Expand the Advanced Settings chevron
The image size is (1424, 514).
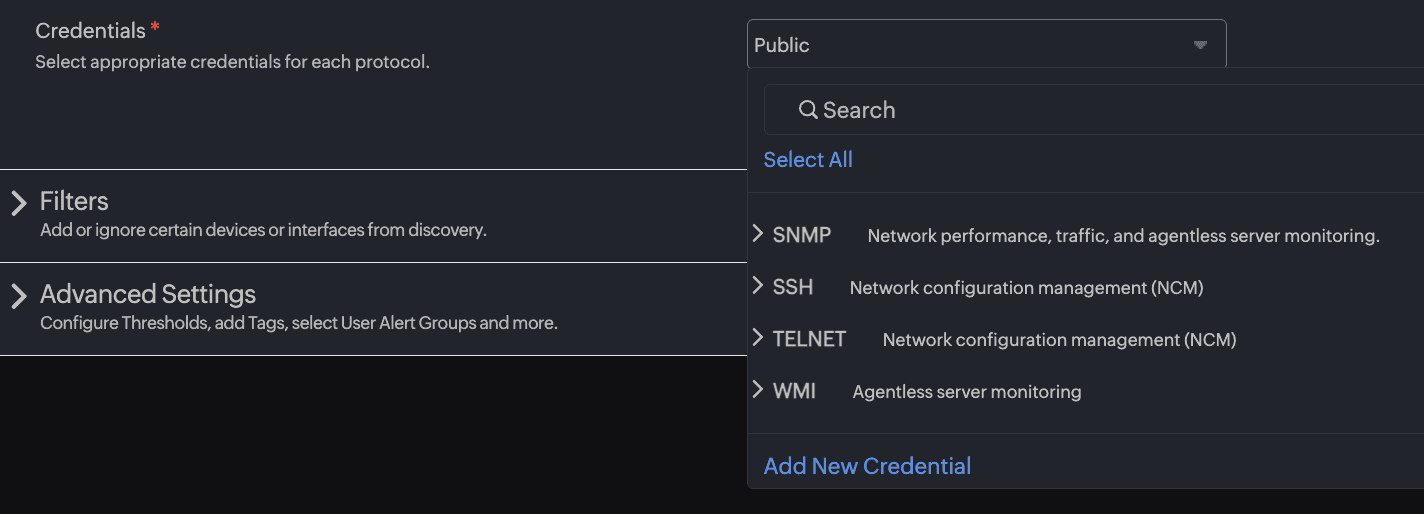[x=19, y=296]
